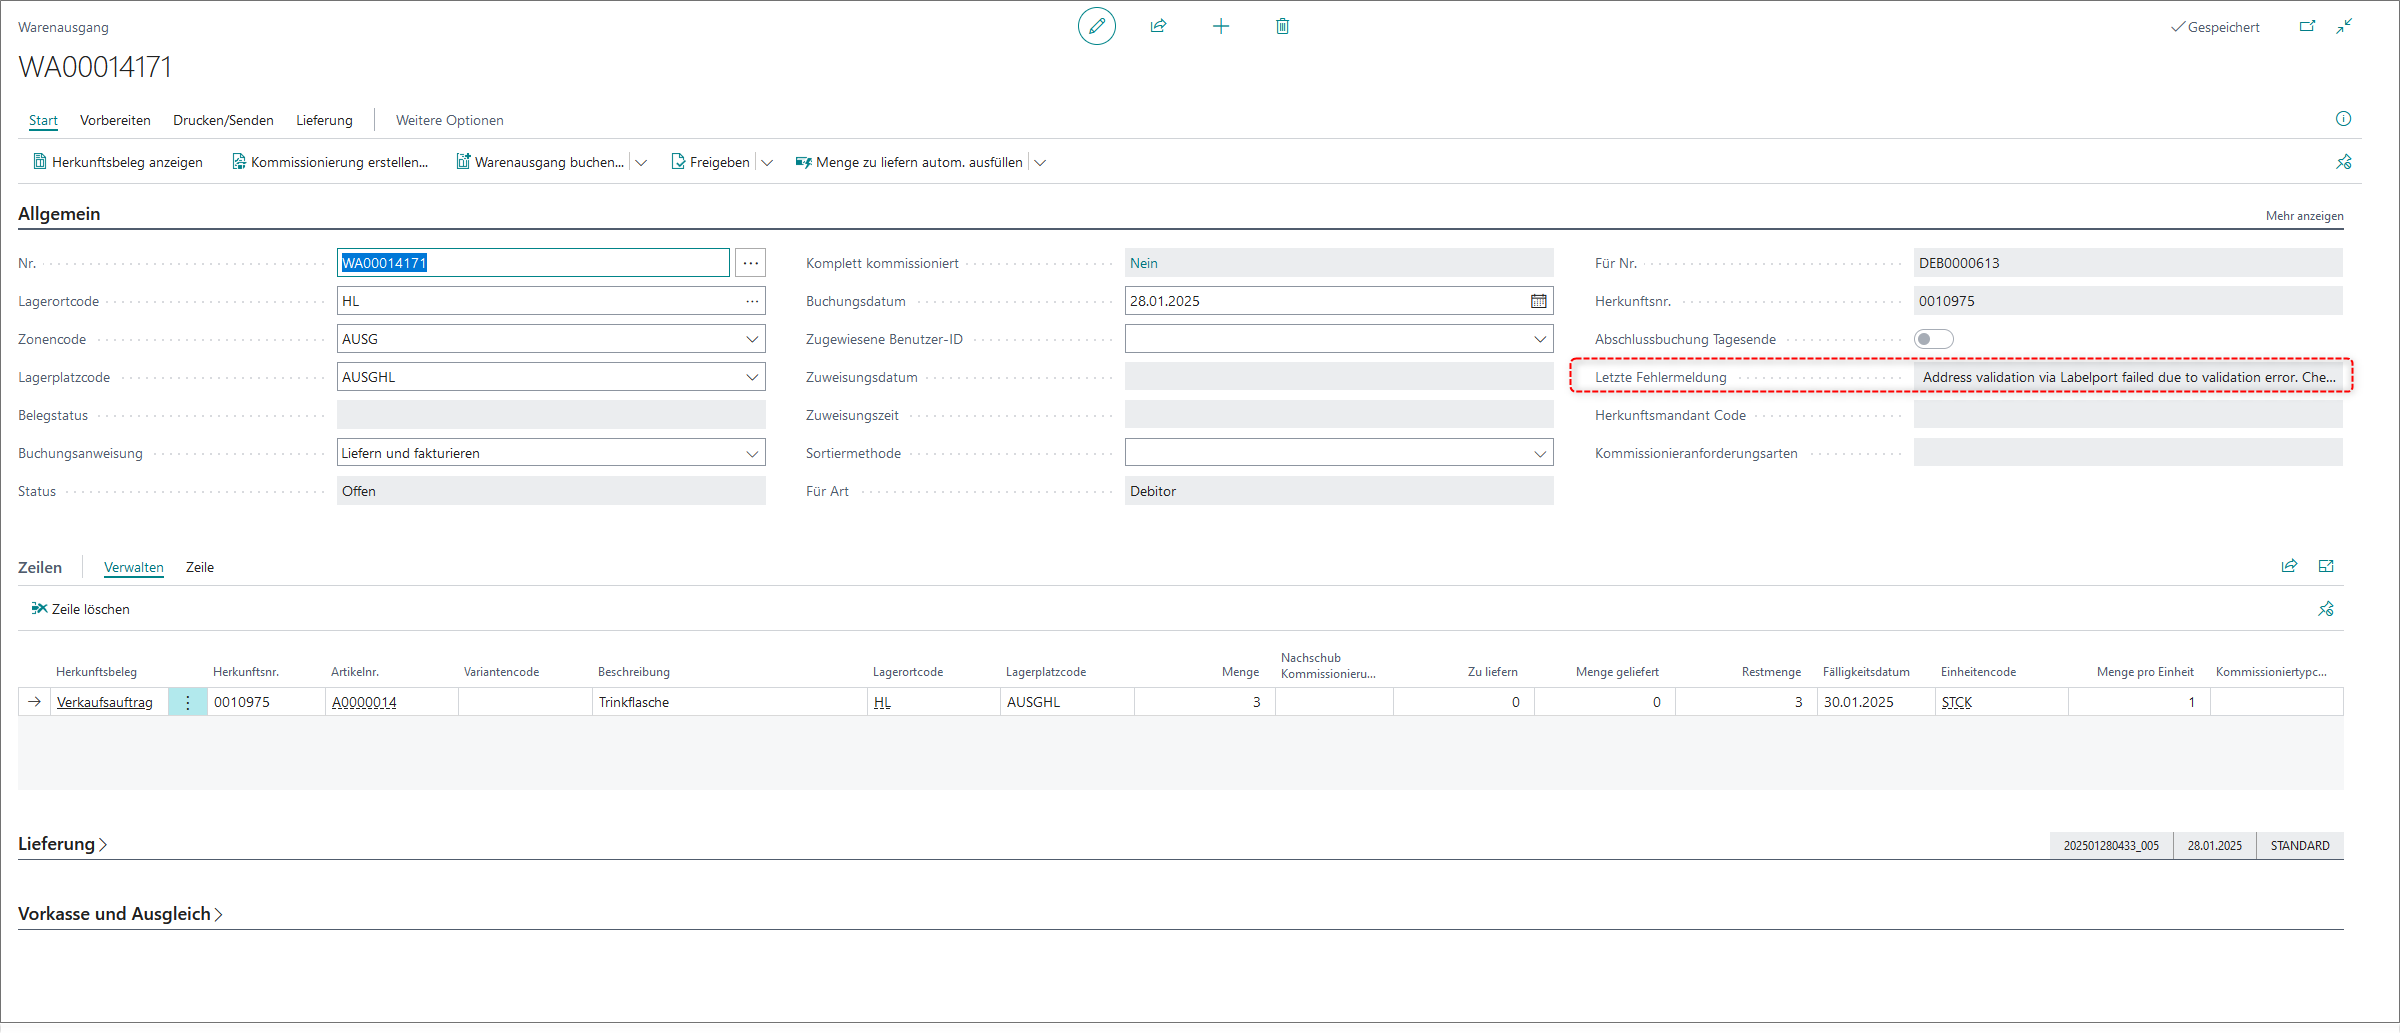Click Warenausgang buchen action
The height and width of the screenshot is (1033, 2400).
coord(540,162)
